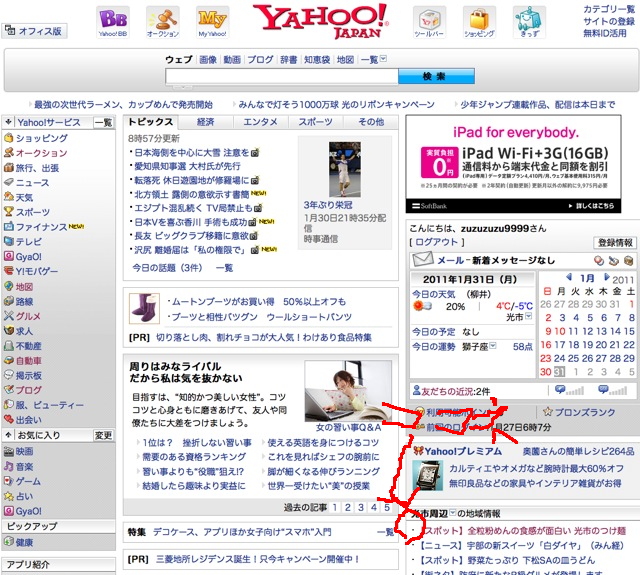The image size is (640, 575).
Task: Open テレビ in the sidebar
Action: 29,242
